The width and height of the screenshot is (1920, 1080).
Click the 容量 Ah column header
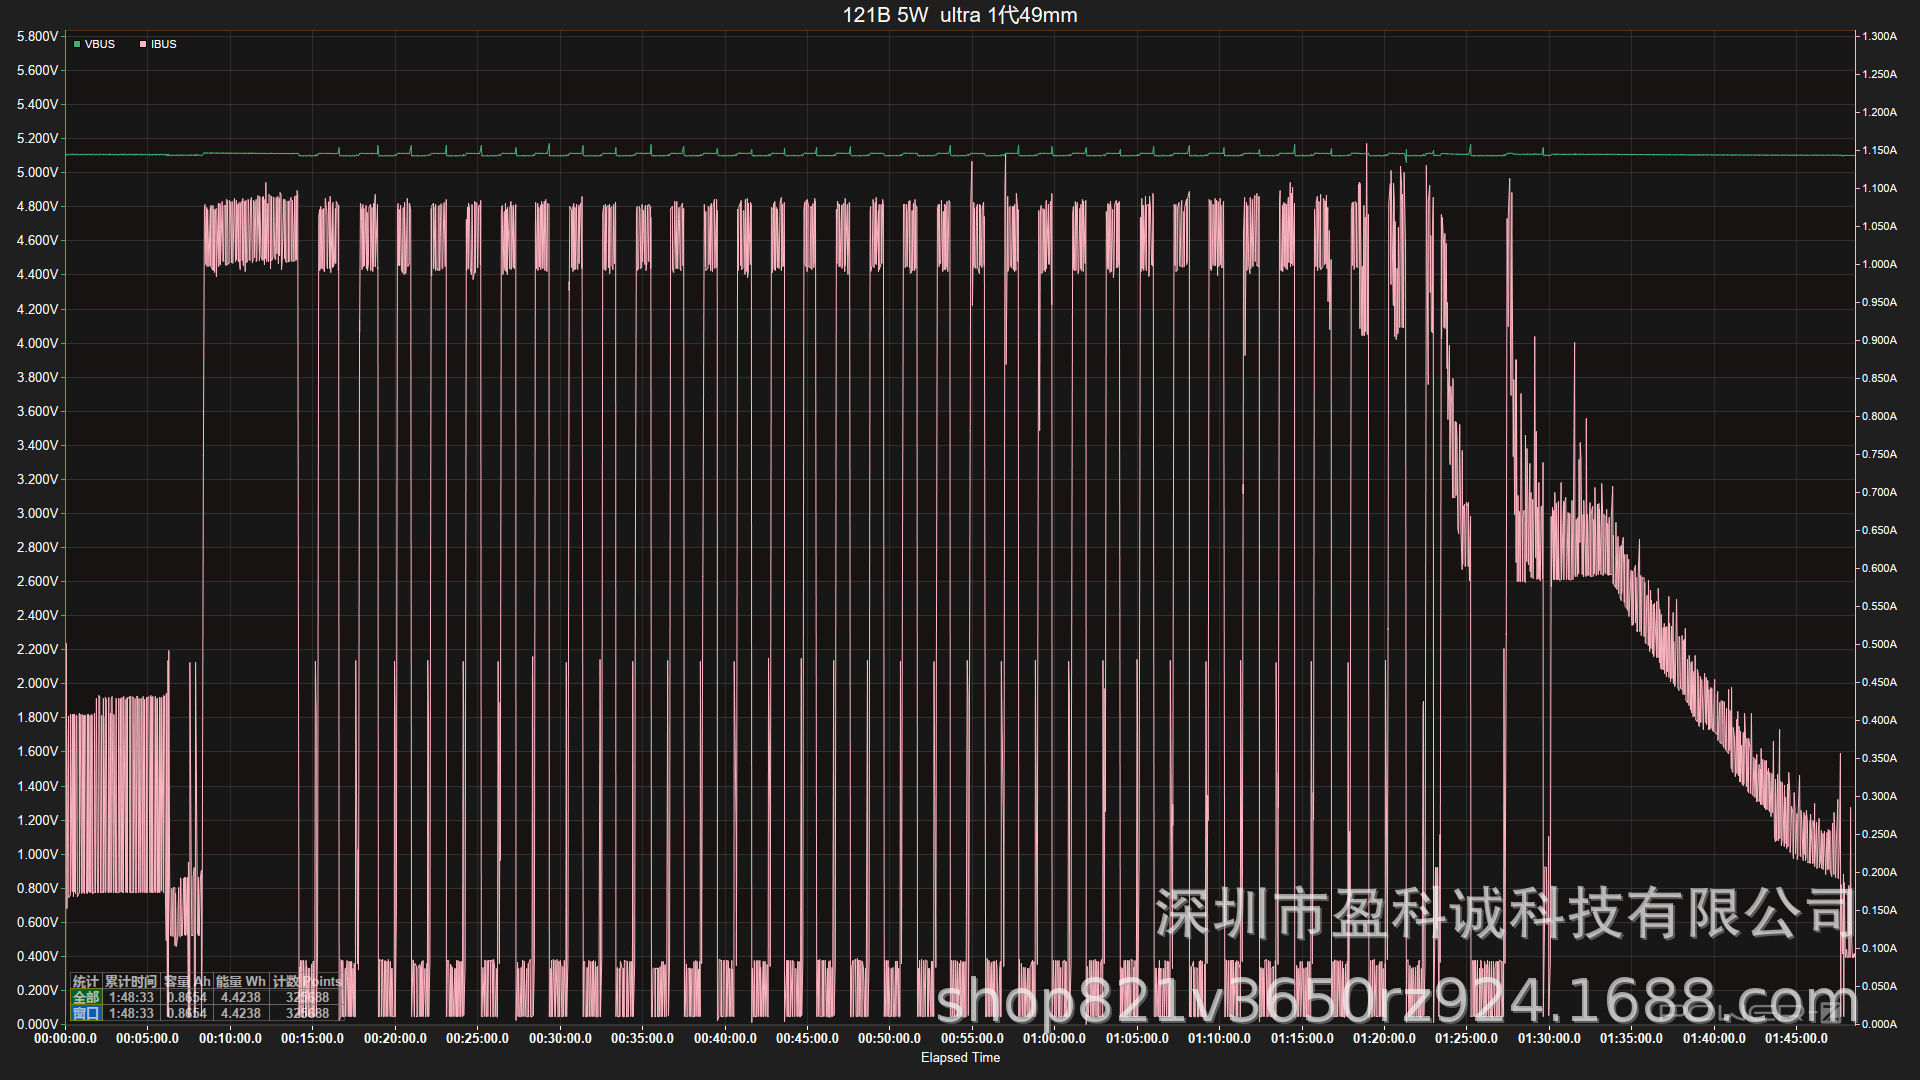(187, 981)
